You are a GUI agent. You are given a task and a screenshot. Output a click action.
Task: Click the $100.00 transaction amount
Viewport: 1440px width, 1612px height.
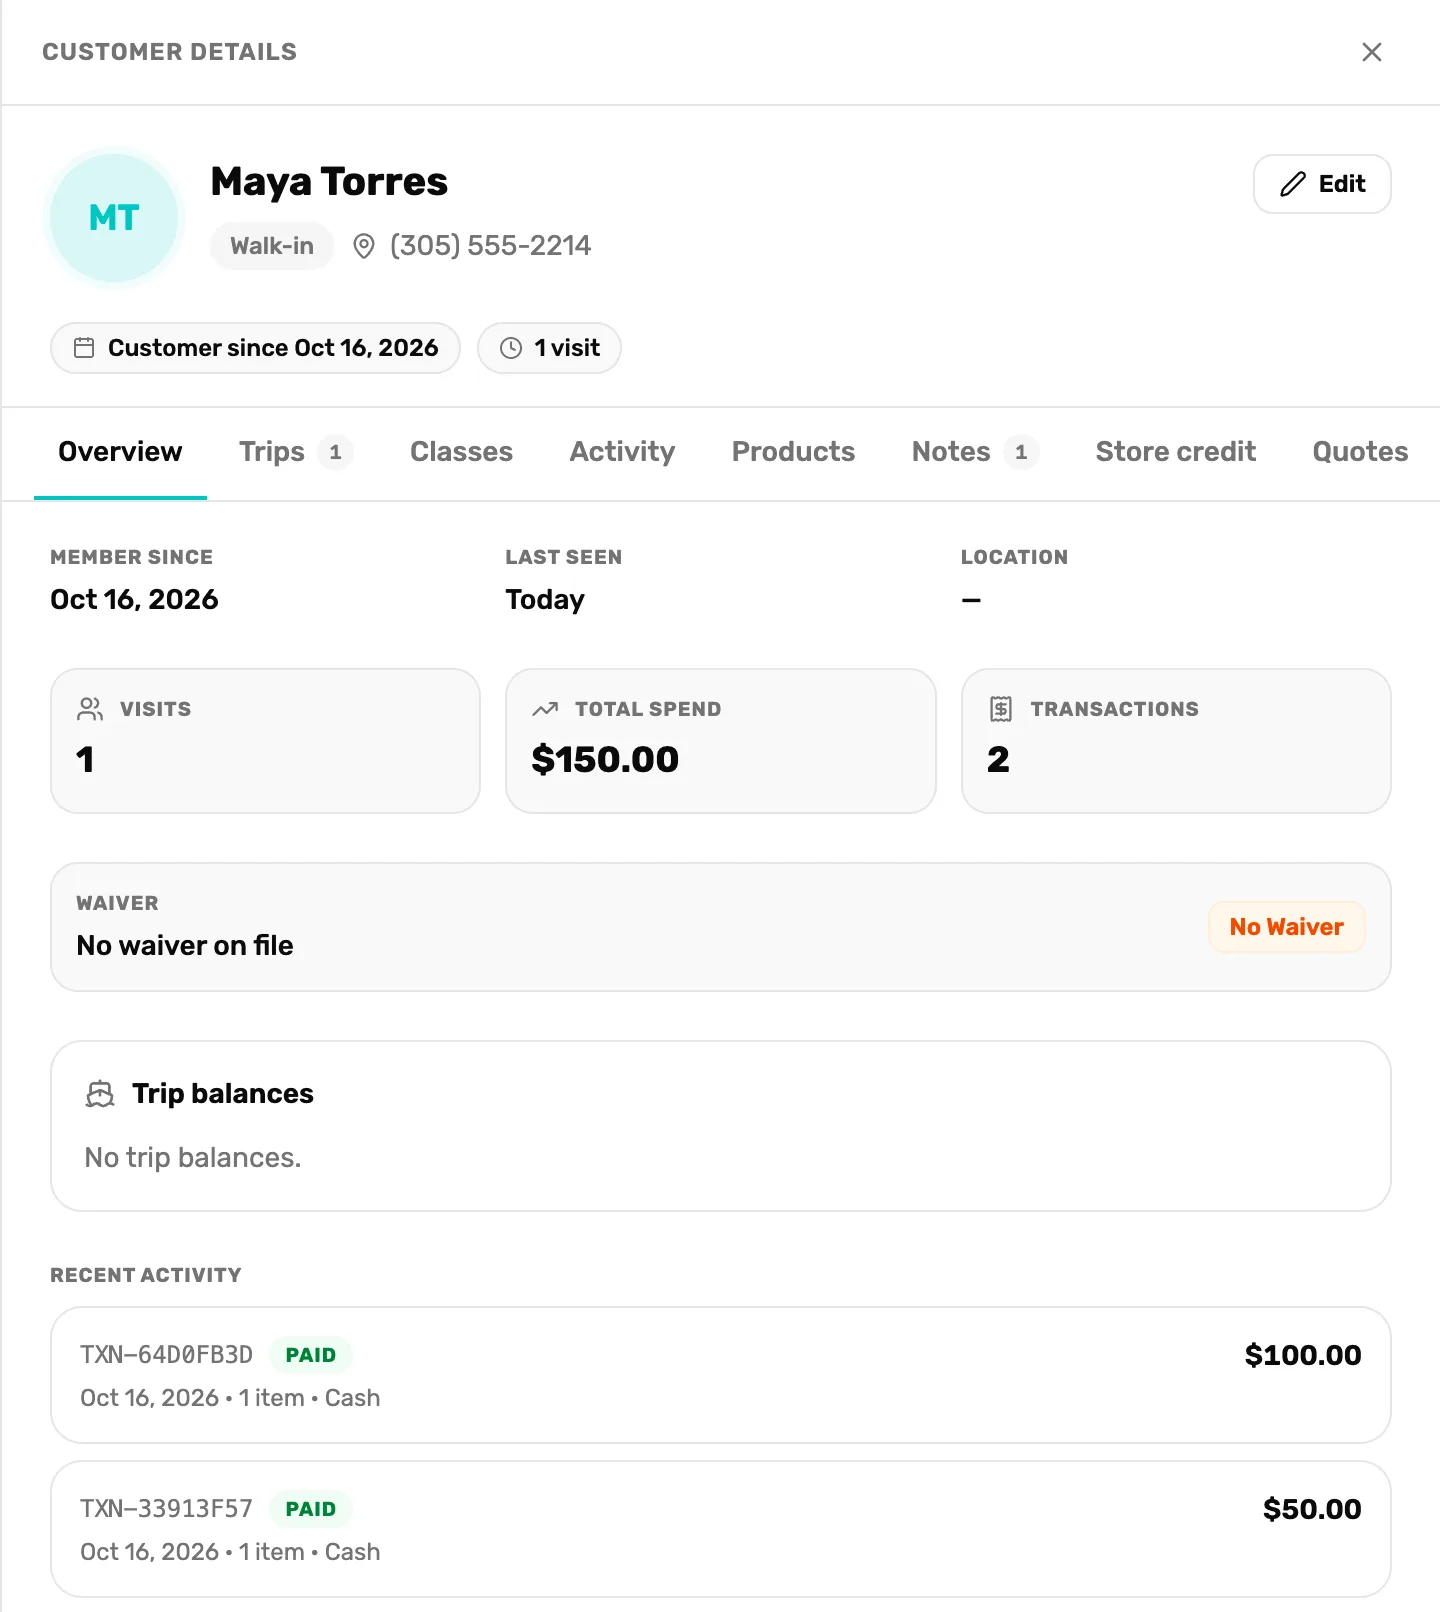click(1302, 1355)
